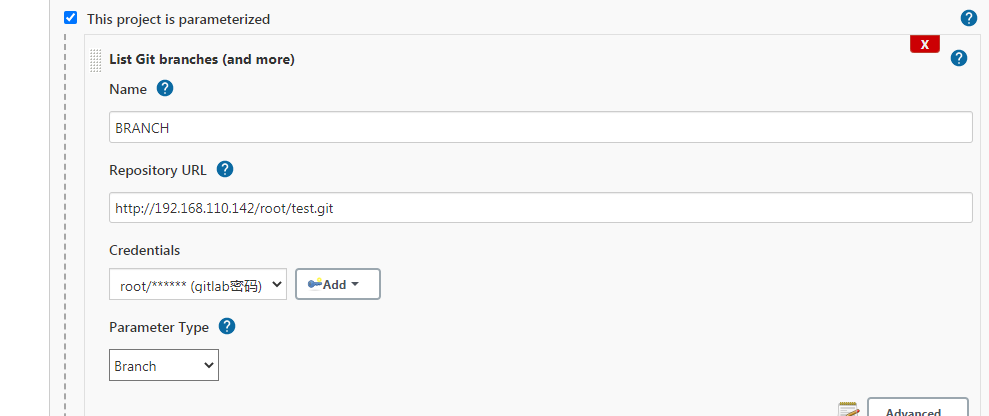Image resolution: width=989 pixels, height=416 pixels.
Task: Open the Credentials dropdown
Action: pos(198,285)
